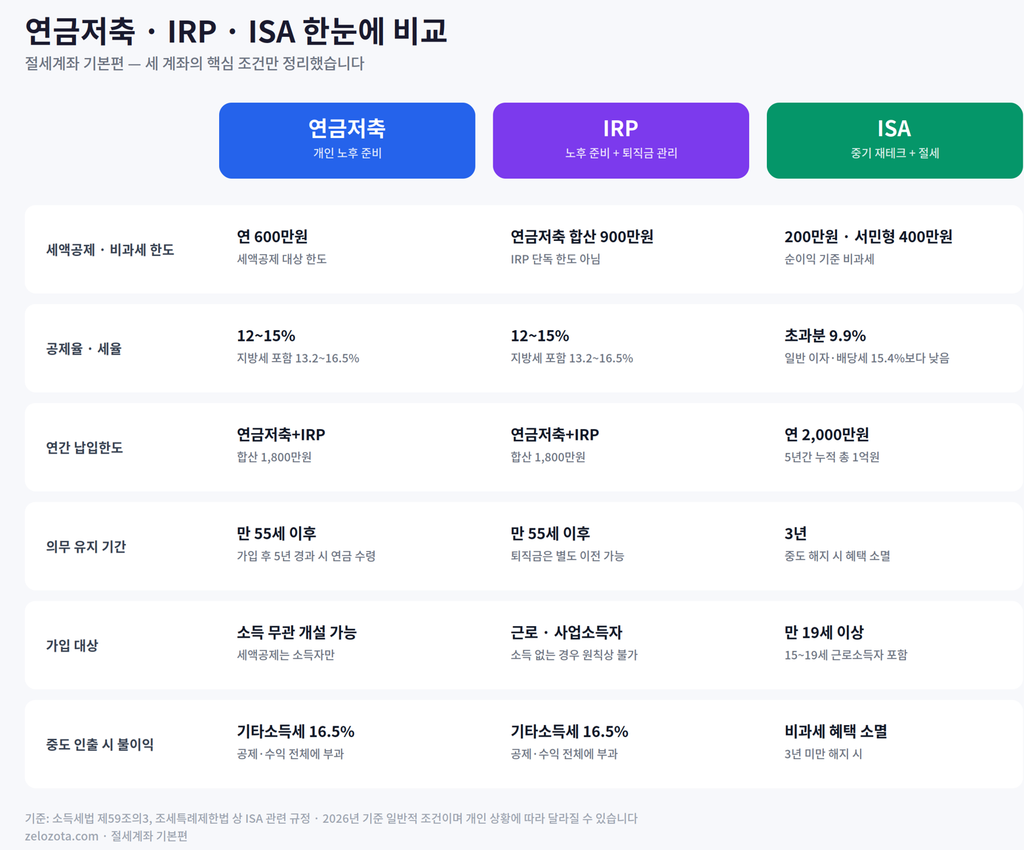
Task: Click the row label '중도 인출 시 불이익'
Action: [x=99, y=744]
